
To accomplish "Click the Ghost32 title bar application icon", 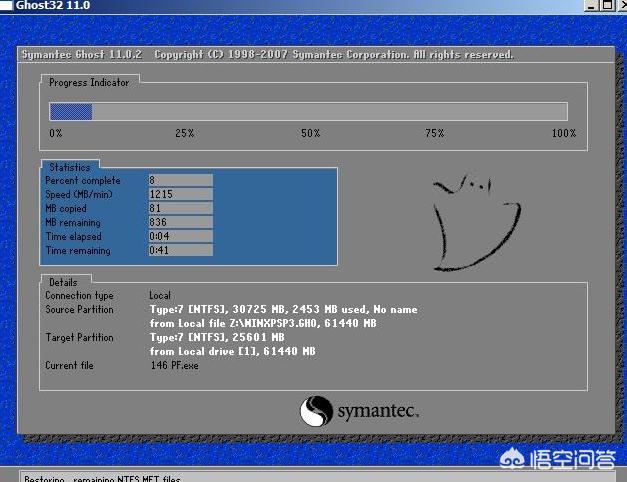I will (x=7, y=5).
